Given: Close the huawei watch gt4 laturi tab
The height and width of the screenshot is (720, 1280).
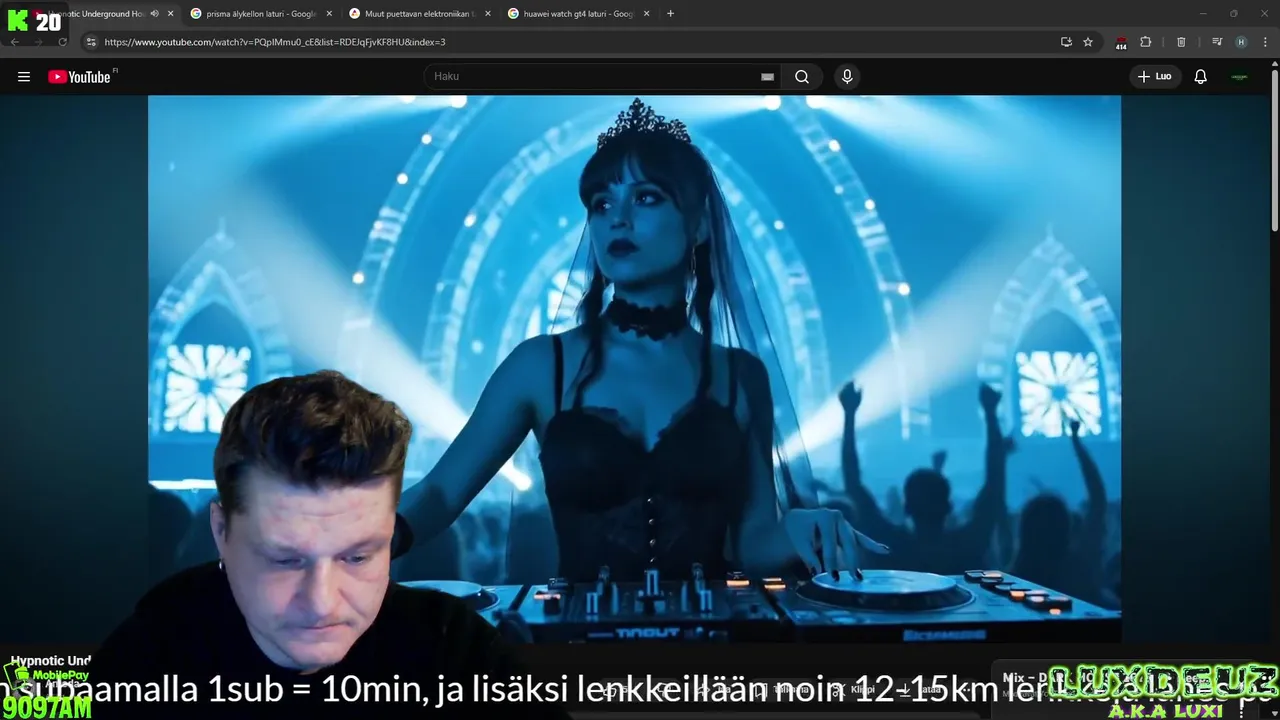Looking at the screenshot, I should tap(647, 14).
